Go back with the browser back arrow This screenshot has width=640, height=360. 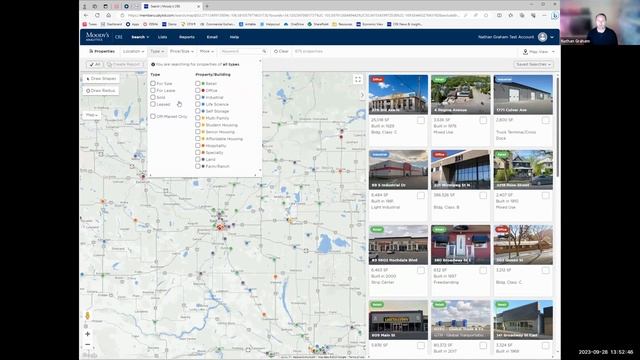coord(86,16)
